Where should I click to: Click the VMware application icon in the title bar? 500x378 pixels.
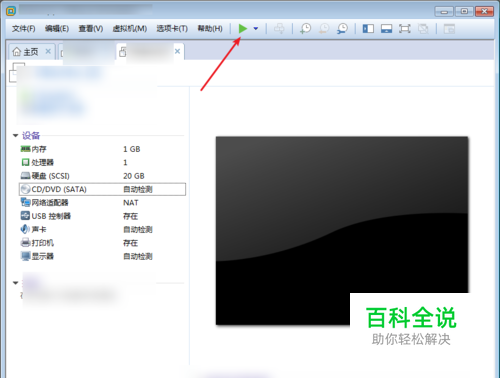pos(11,11)
